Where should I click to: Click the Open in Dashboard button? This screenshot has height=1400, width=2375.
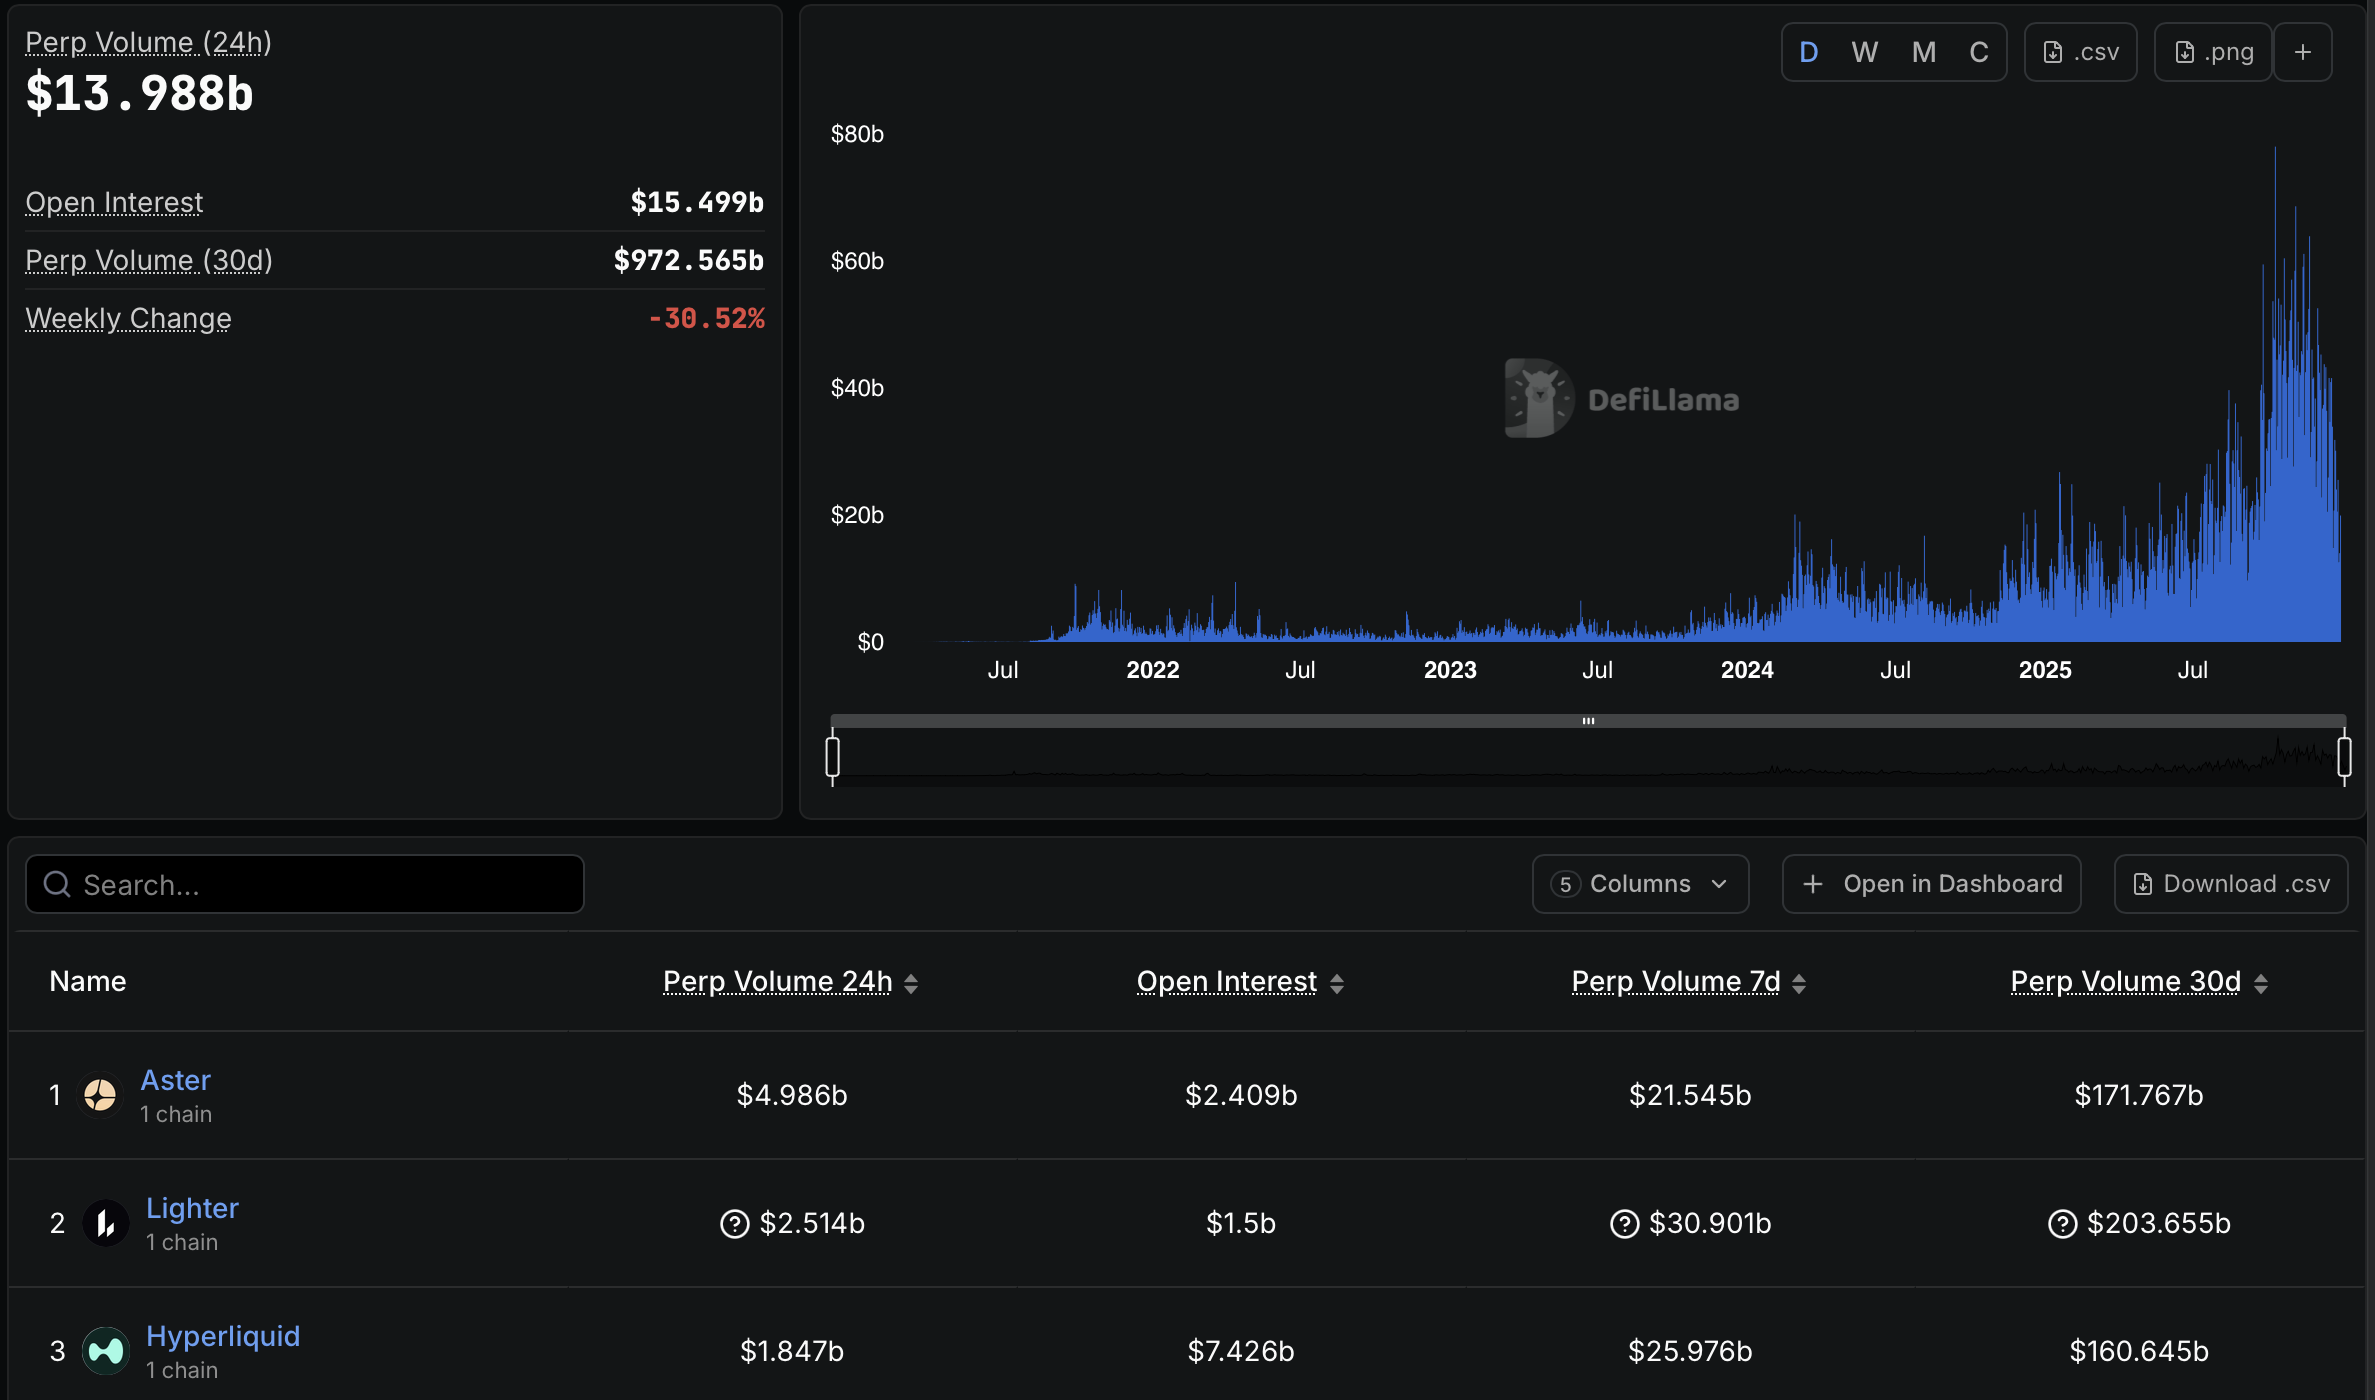click(x=1931, y=883)
